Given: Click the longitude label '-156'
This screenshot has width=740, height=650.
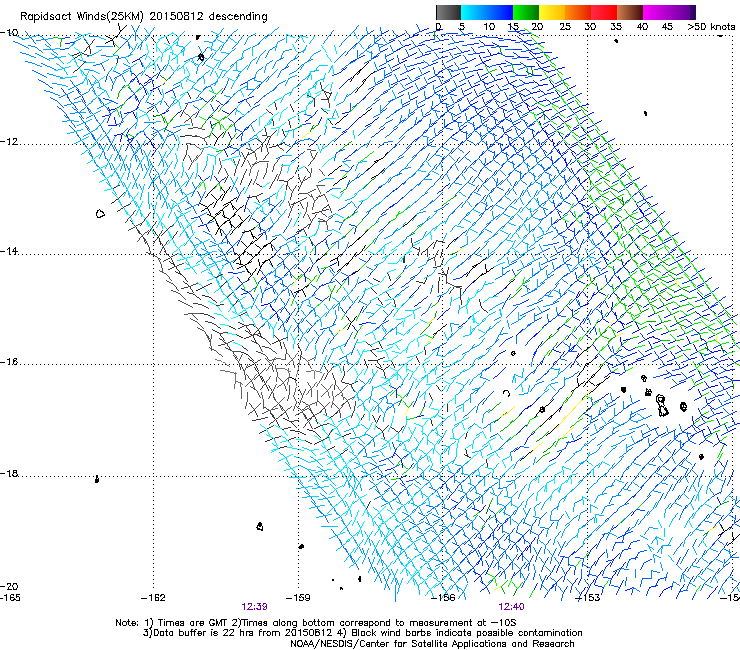Looking at the screenshot, I should (443, 598).
